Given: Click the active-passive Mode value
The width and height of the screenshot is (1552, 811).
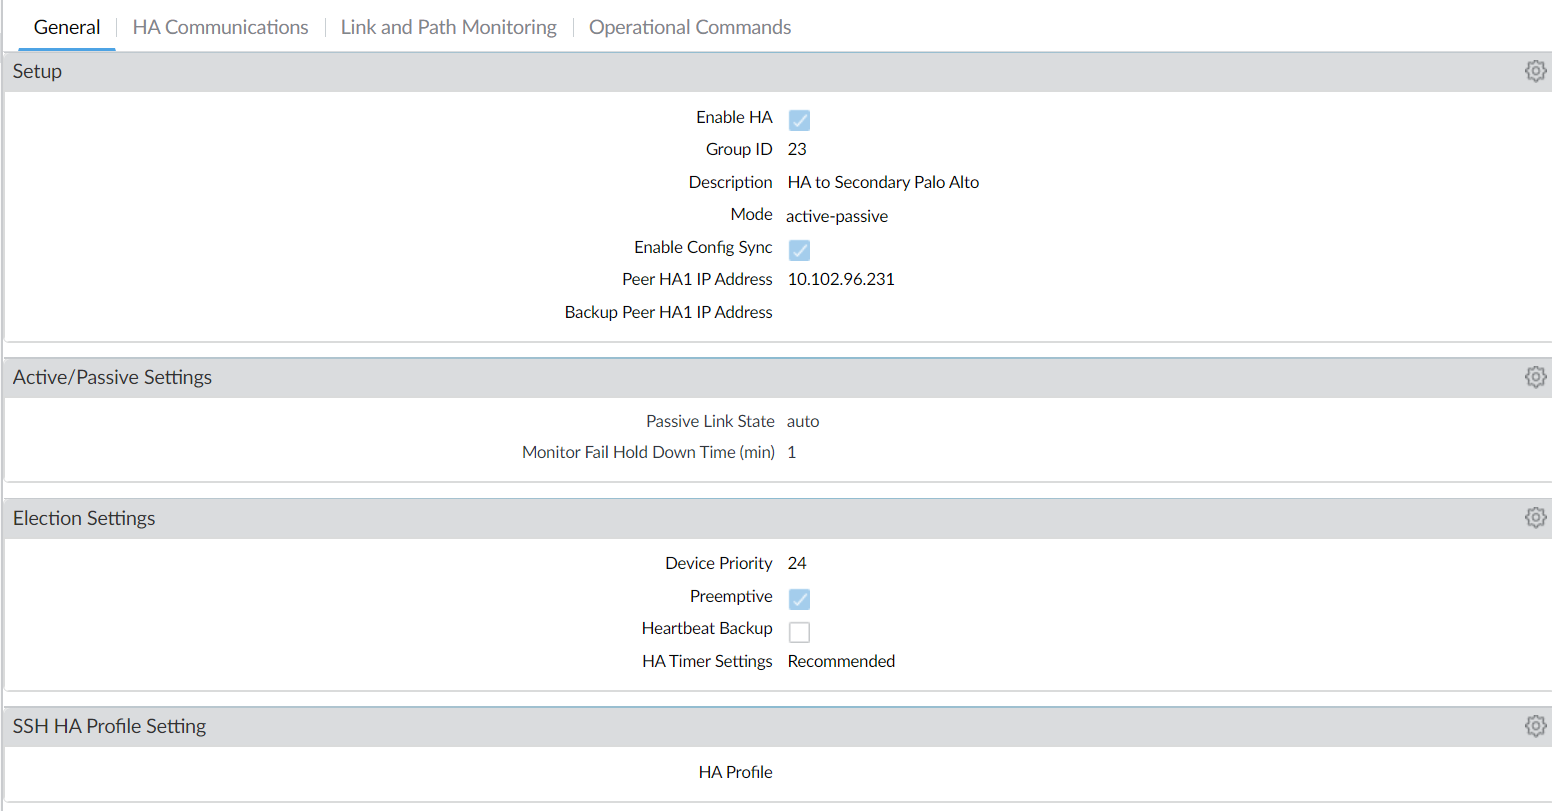Looking at the screenshot, I should (x=837, y=215).
